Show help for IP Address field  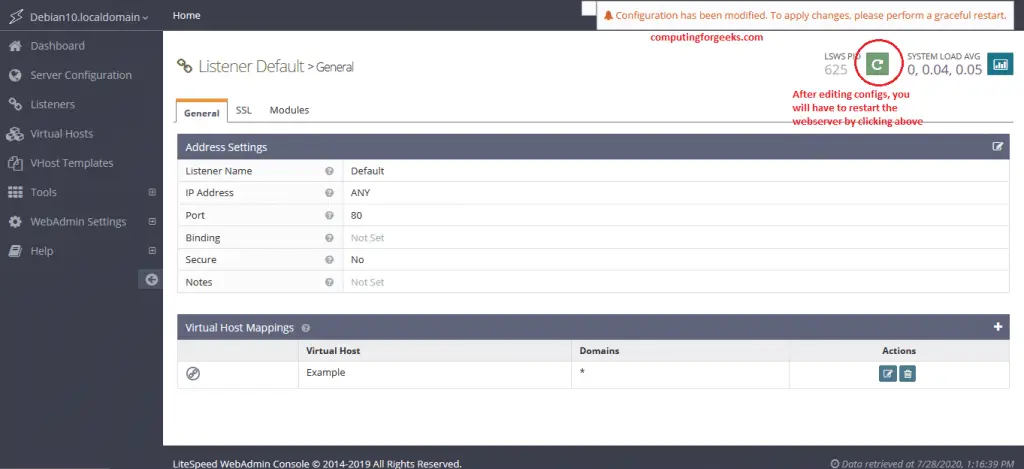330,193
